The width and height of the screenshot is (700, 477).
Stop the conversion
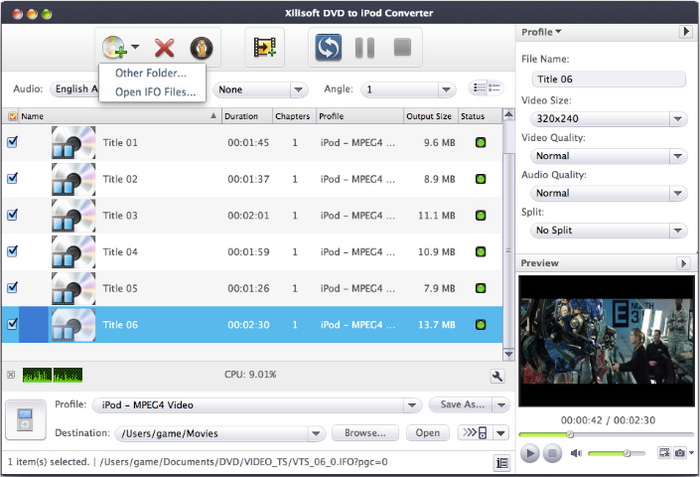click(402, 47)
